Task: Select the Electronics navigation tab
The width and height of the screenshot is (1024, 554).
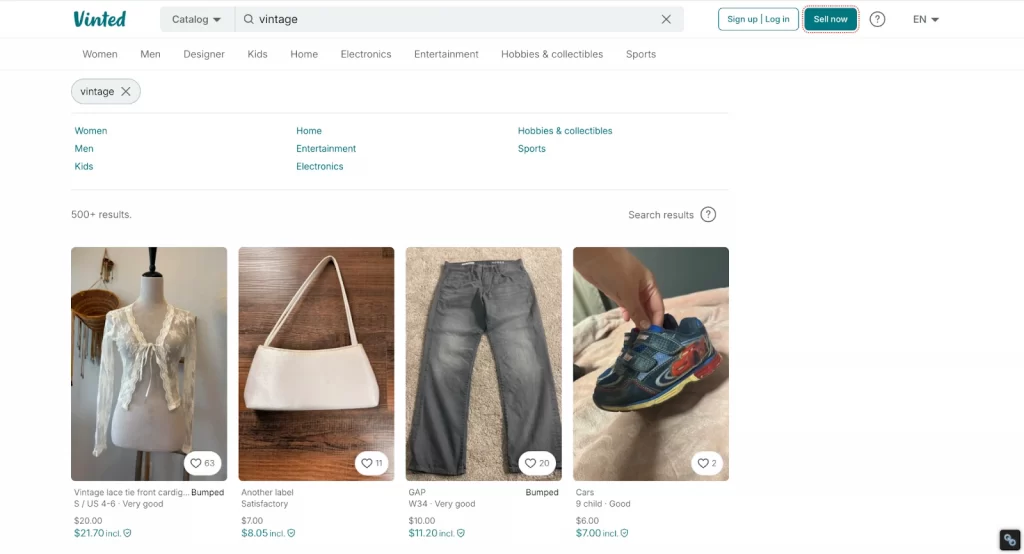Action: pos(366,54)
